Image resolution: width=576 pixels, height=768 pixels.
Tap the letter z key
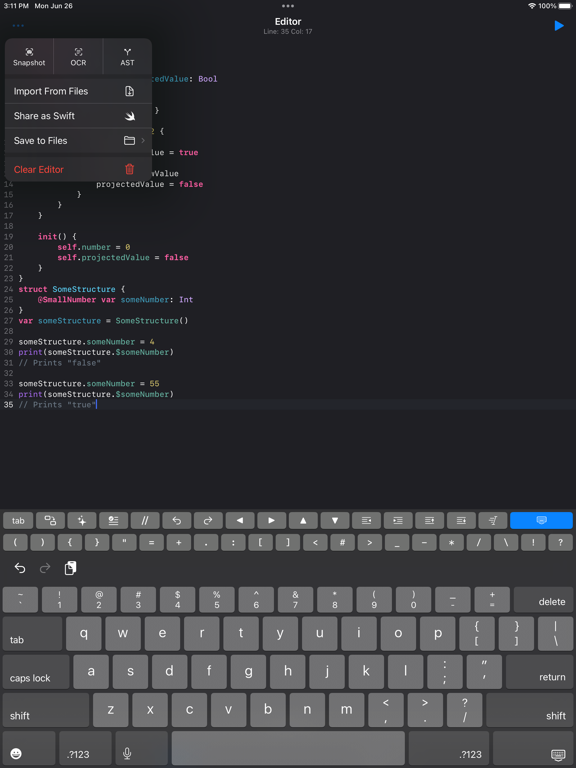tap(111, 710)
